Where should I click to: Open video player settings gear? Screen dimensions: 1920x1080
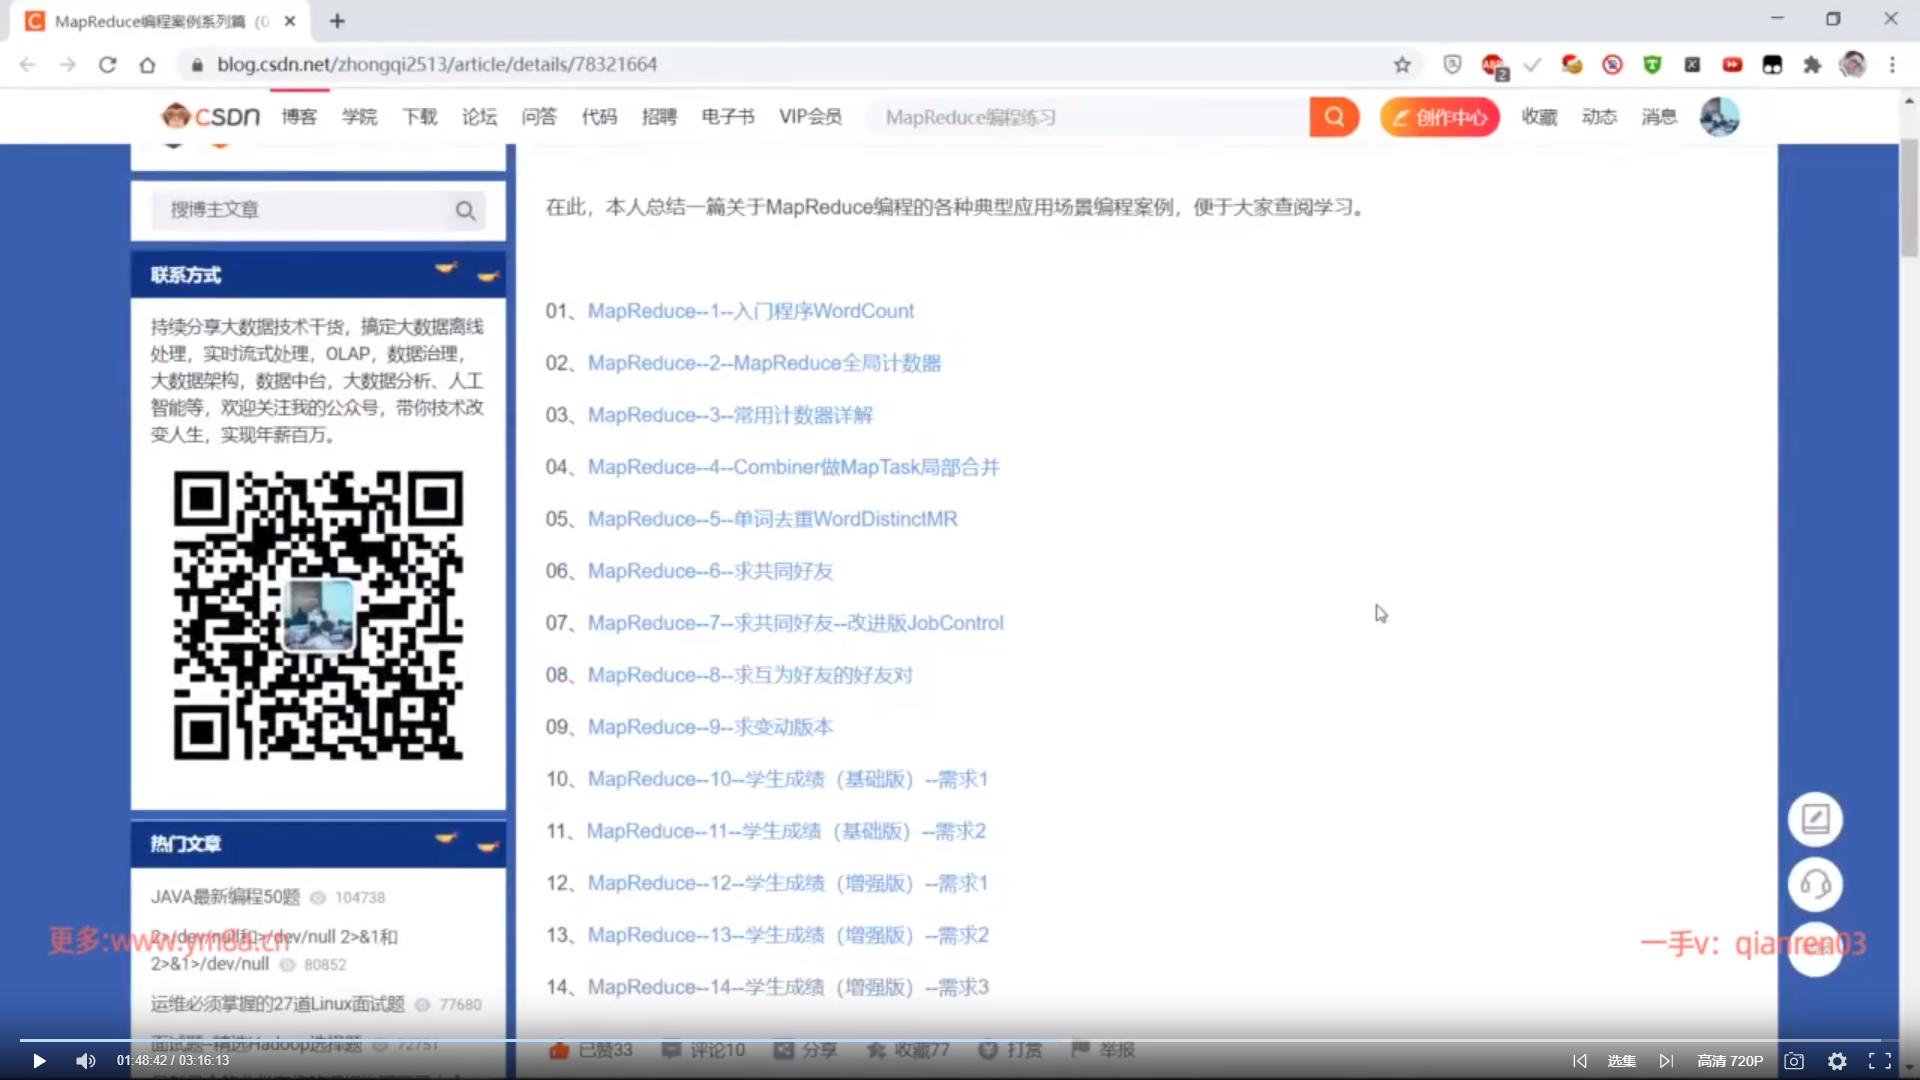[1837, 1061]
